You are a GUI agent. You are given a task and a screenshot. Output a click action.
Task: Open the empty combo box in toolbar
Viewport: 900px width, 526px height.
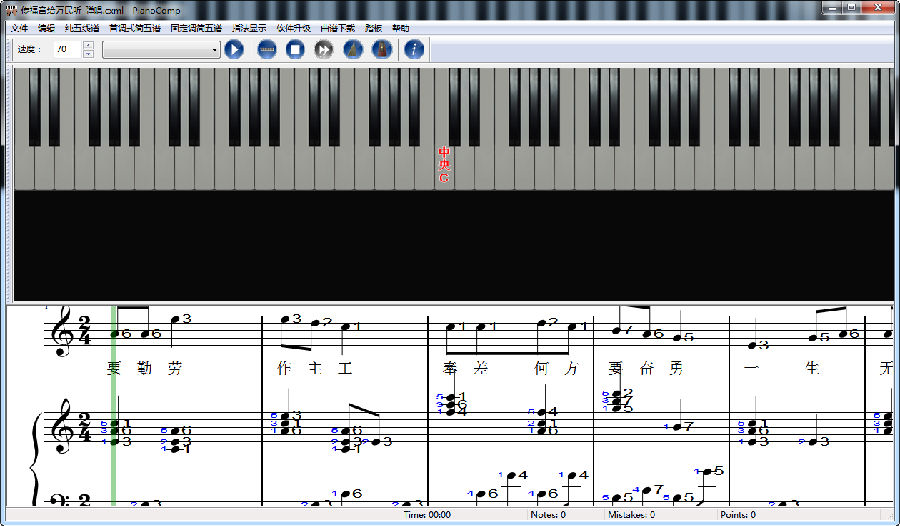(x=161, y=50)
